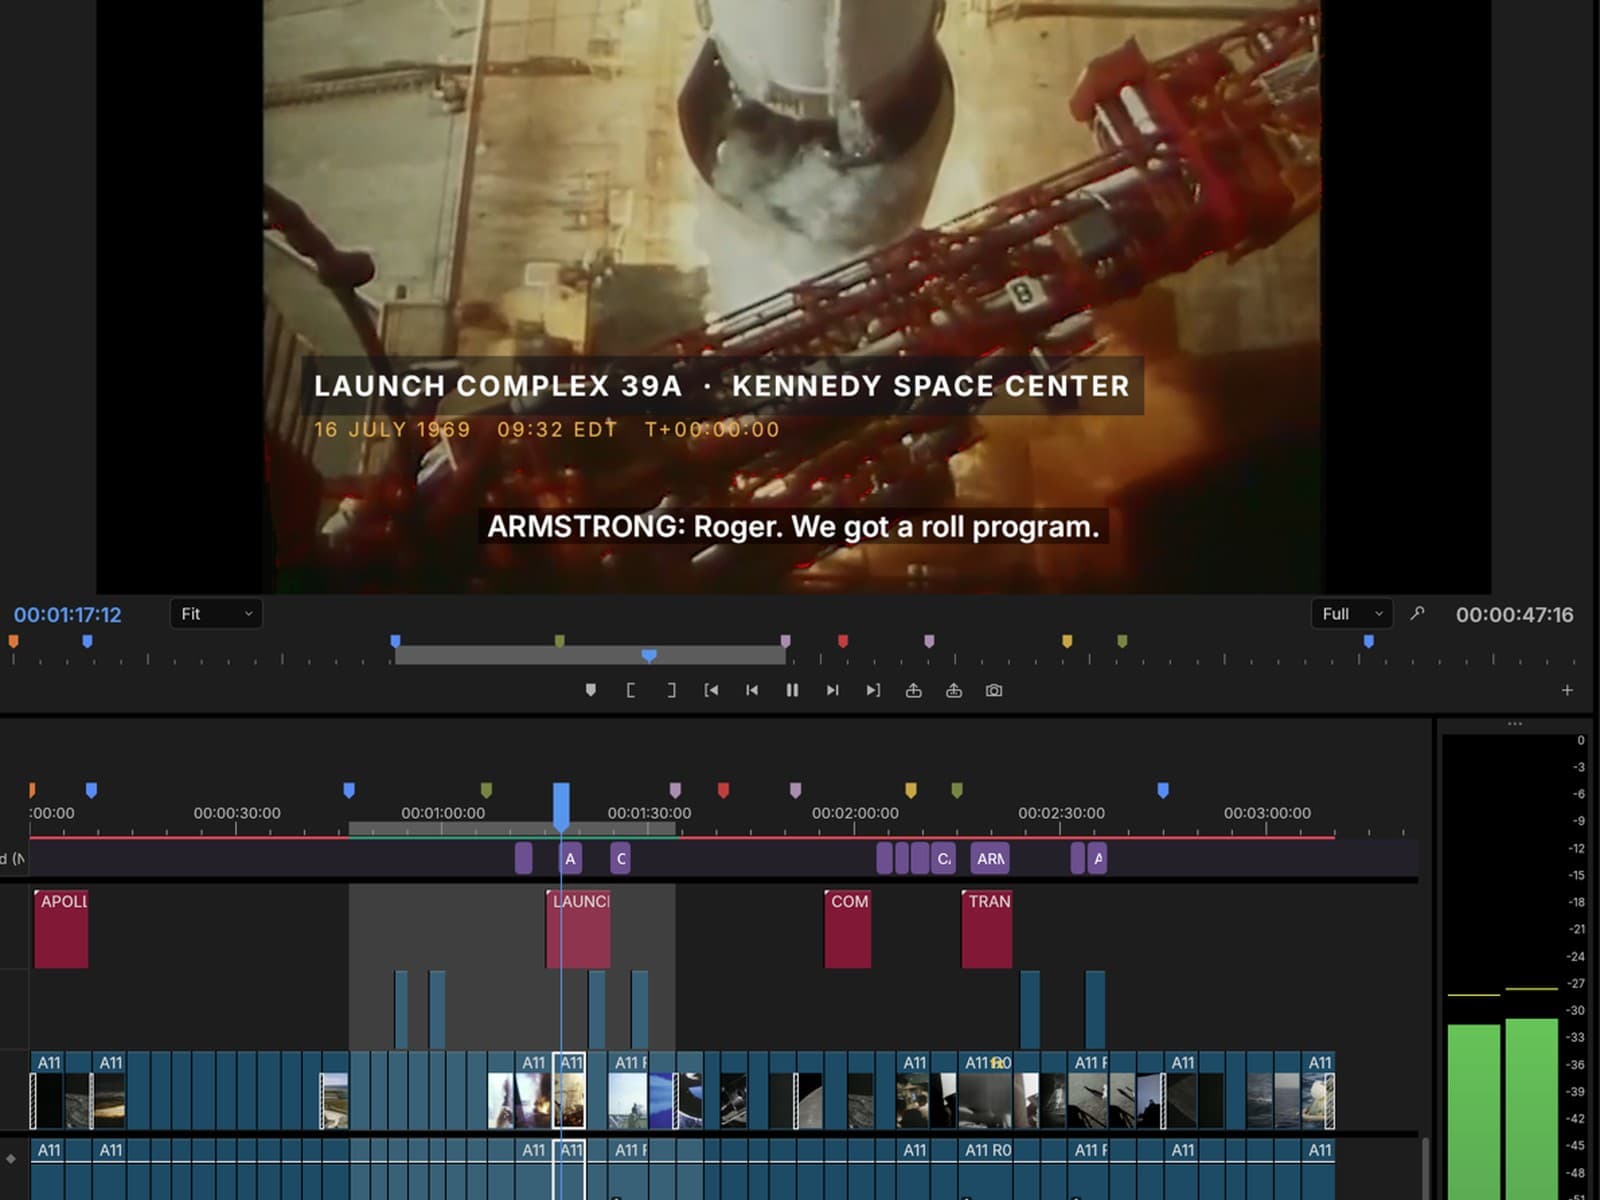Select the caption clip labeled A under the playhead
Screen dimensions: 1600x1200
570,858
